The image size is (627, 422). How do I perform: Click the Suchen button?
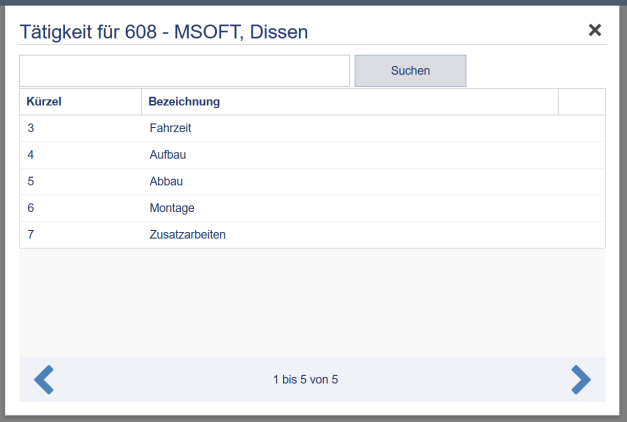click(x=410, y=71)
